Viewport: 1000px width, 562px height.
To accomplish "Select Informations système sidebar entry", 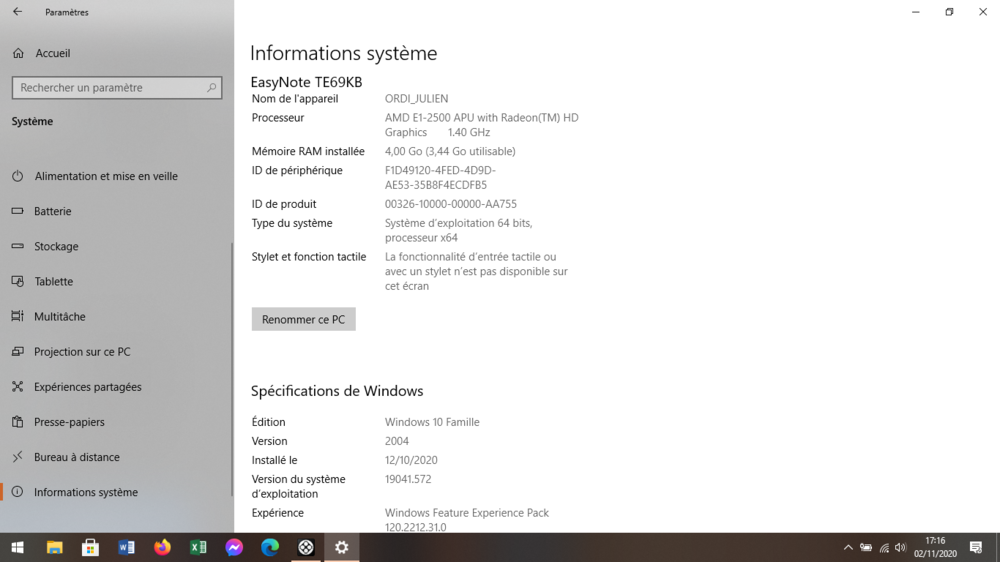I will click(x=85, y=492).
